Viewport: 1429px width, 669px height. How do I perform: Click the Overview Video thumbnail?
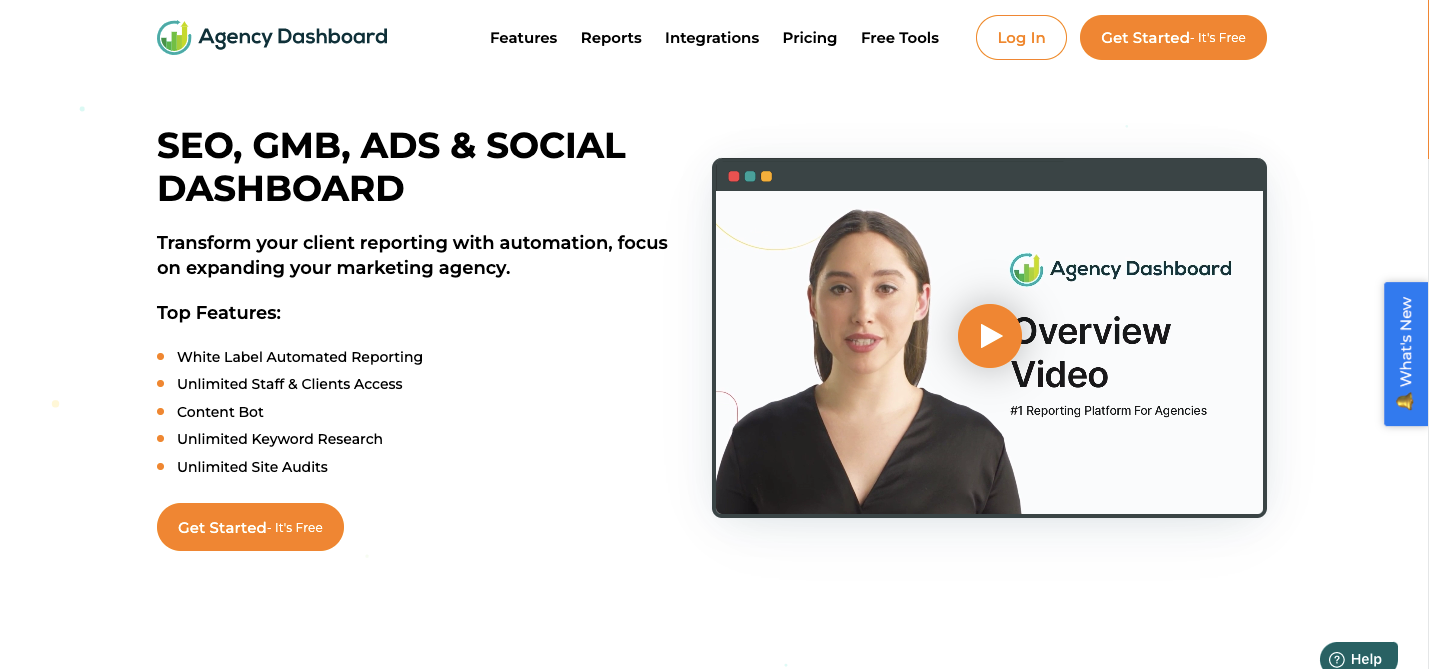point(989,352)
